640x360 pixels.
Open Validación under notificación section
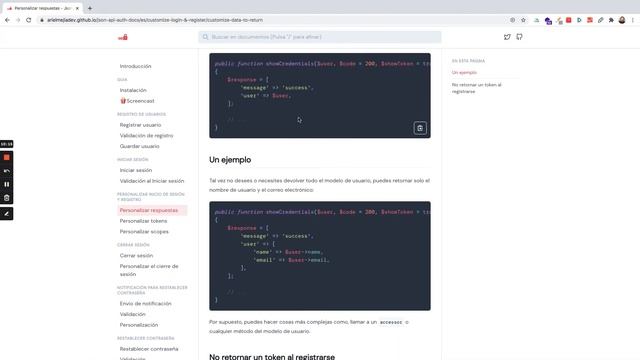point(133,314)
